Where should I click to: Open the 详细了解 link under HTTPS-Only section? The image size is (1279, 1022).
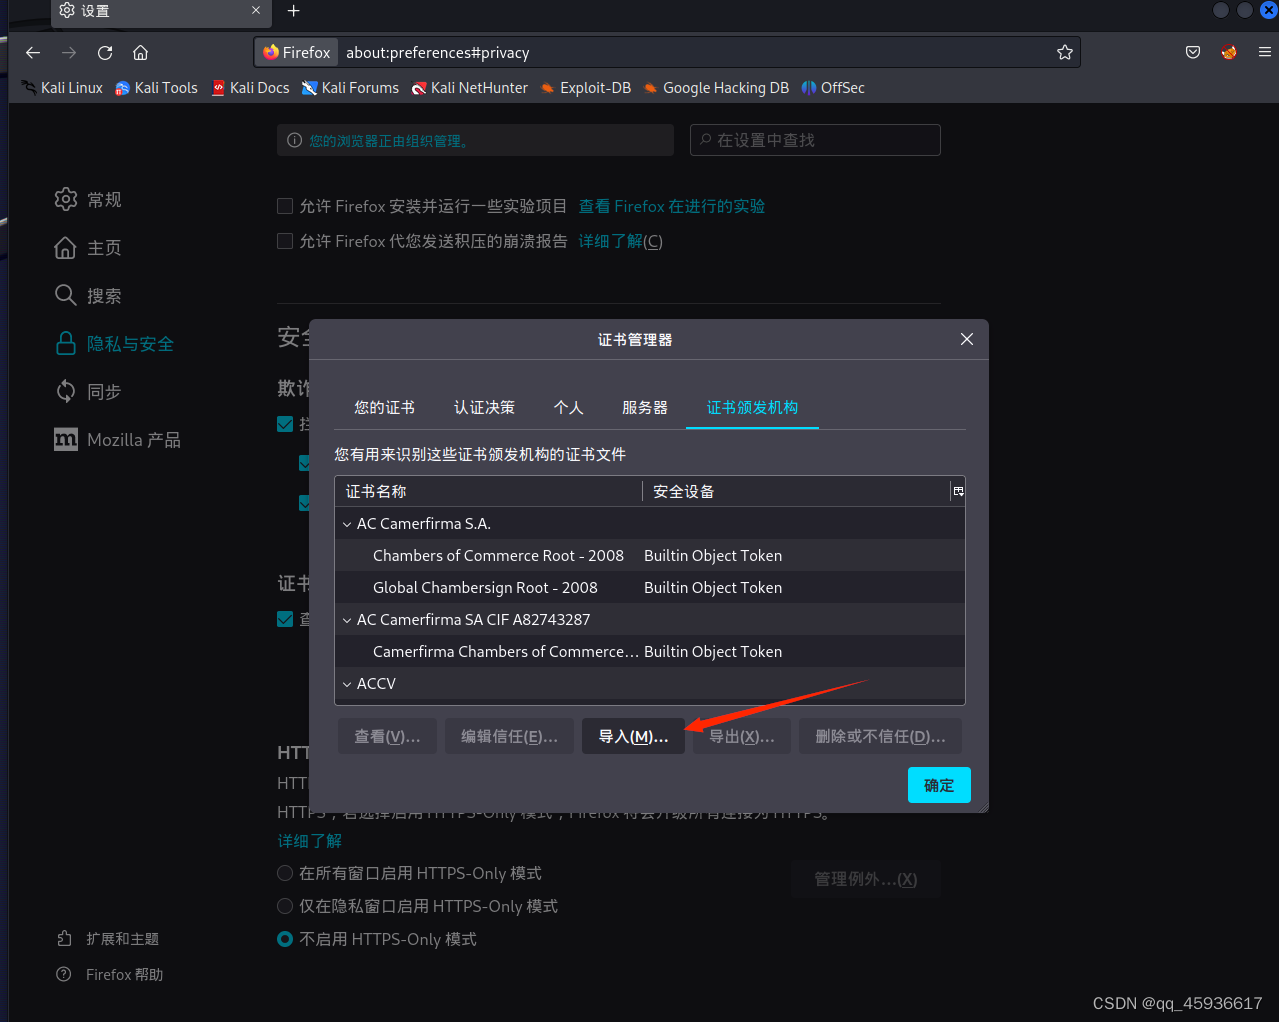pos(310,841)
